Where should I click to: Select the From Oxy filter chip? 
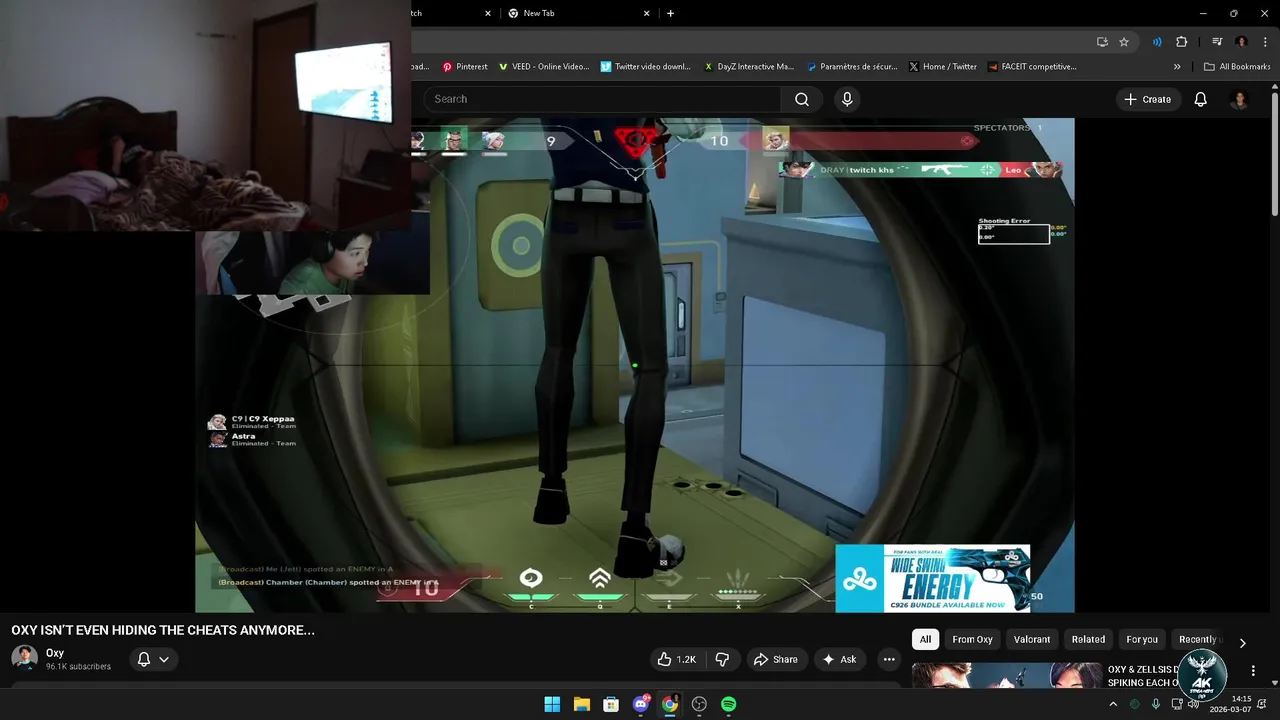(x=972, y=639)
